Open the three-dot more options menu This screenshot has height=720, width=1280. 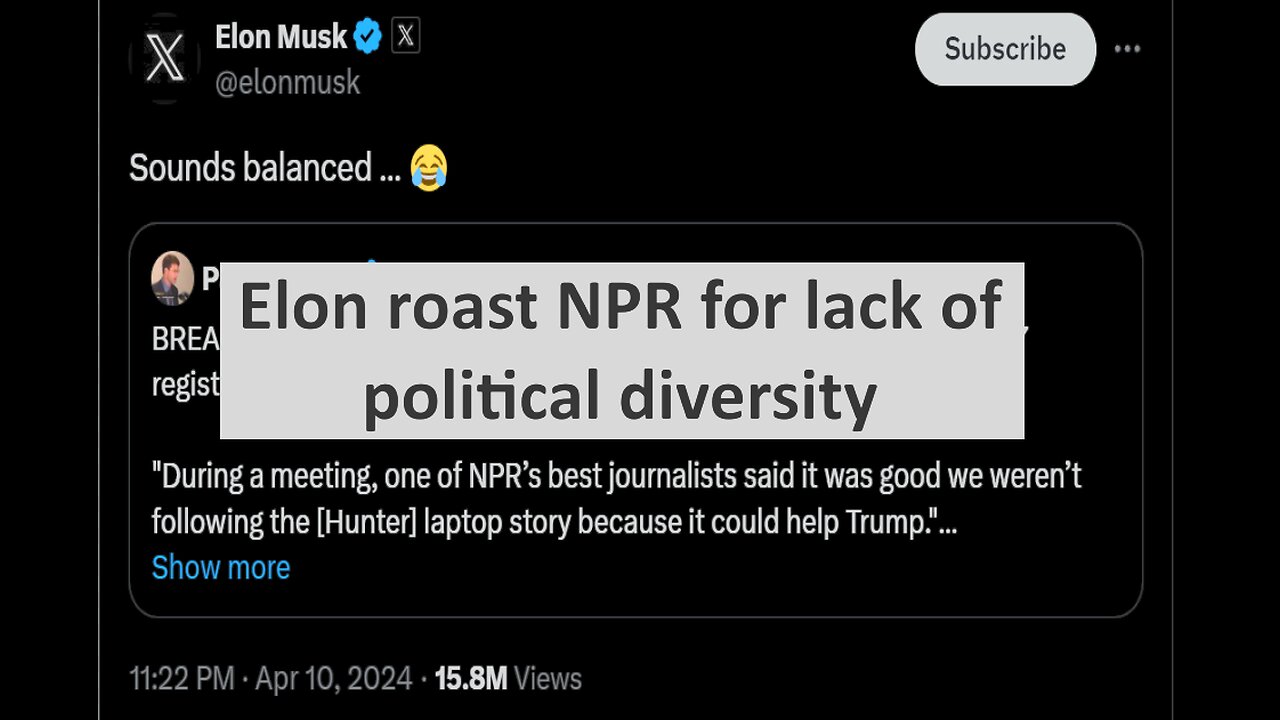pyautogui.click(x=1127, y=49)
